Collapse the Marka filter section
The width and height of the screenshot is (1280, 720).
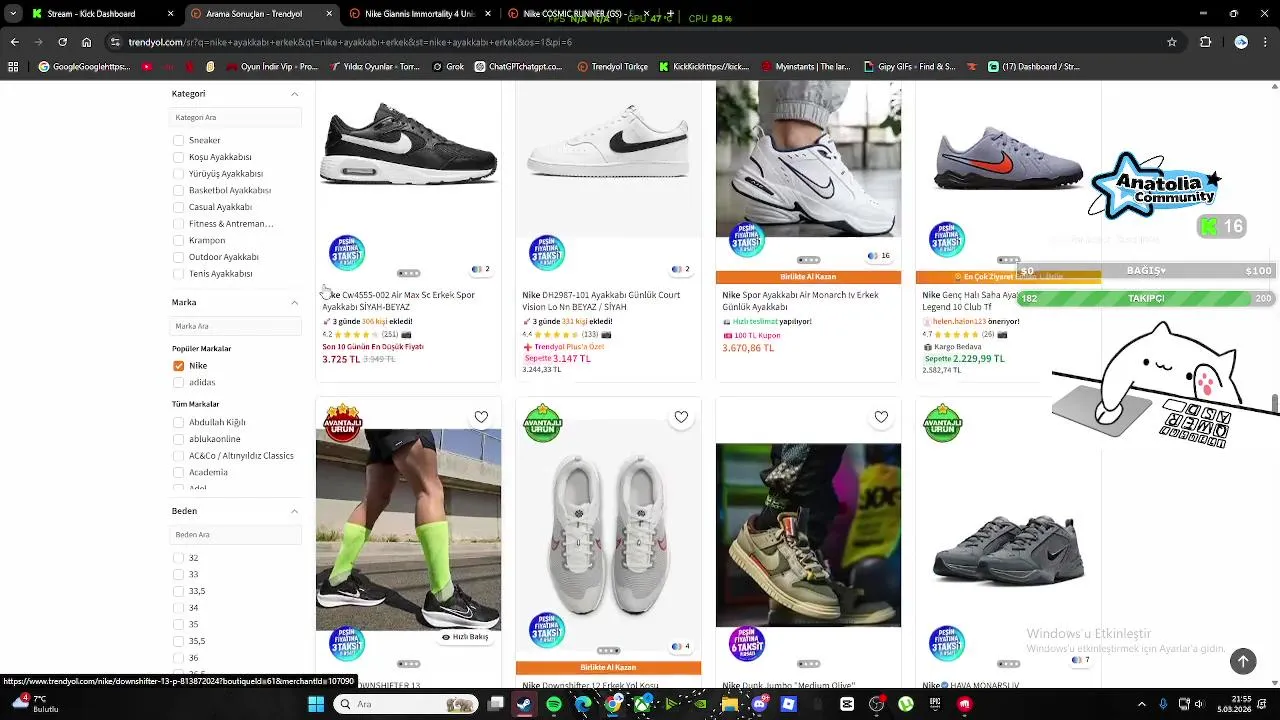click(x=294, y=302)
